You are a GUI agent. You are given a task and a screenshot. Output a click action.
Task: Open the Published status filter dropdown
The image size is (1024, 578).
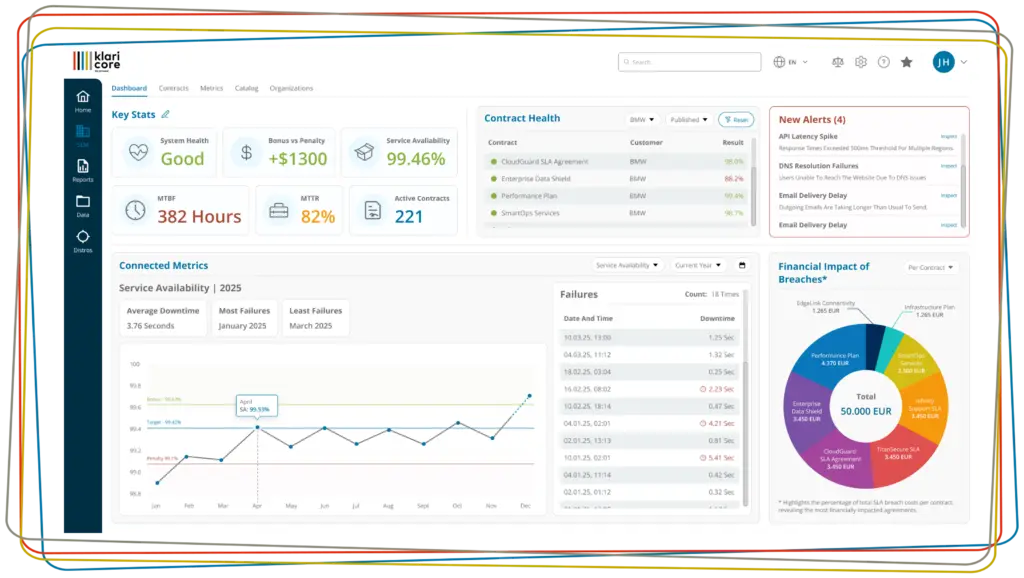pyautogui.click(x=689, y=120)
